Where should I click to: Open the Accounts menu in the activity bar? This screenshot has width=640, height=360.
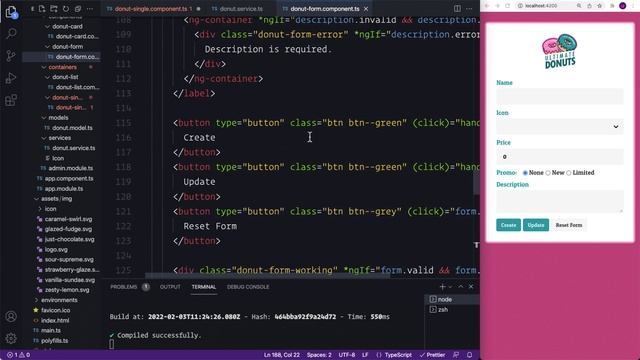(x=11, y=316)
